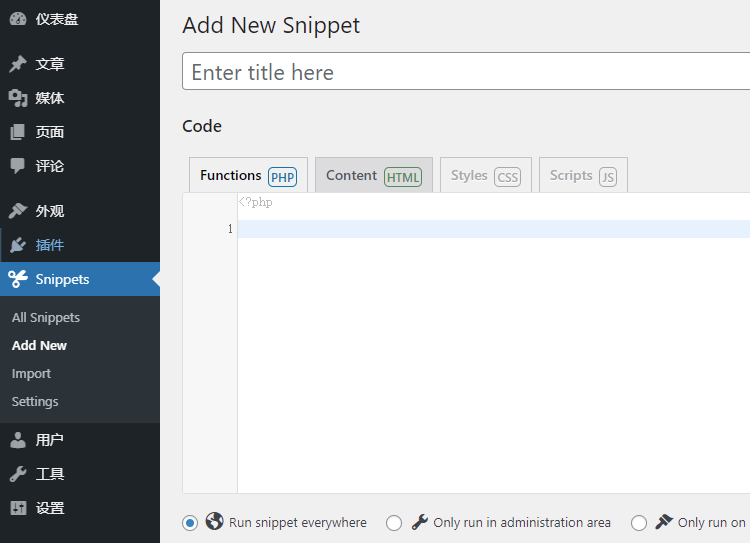Click the HTML badge on Content tab
The image size is (750, 543).
[403, 177]
